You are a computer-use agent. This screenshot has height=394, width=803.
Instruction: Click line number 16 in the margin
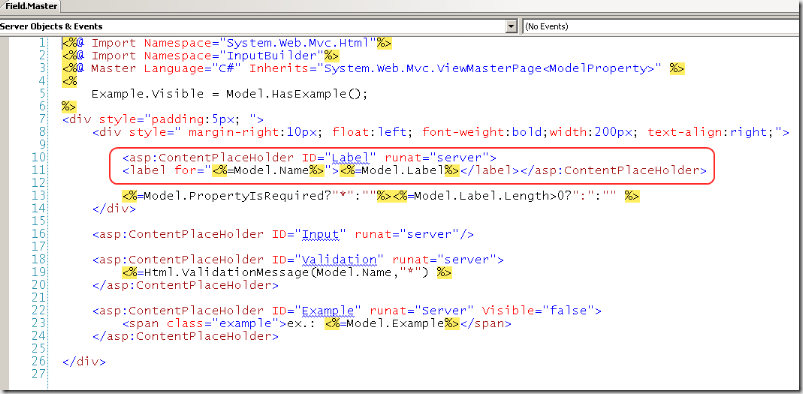point(38,235)
